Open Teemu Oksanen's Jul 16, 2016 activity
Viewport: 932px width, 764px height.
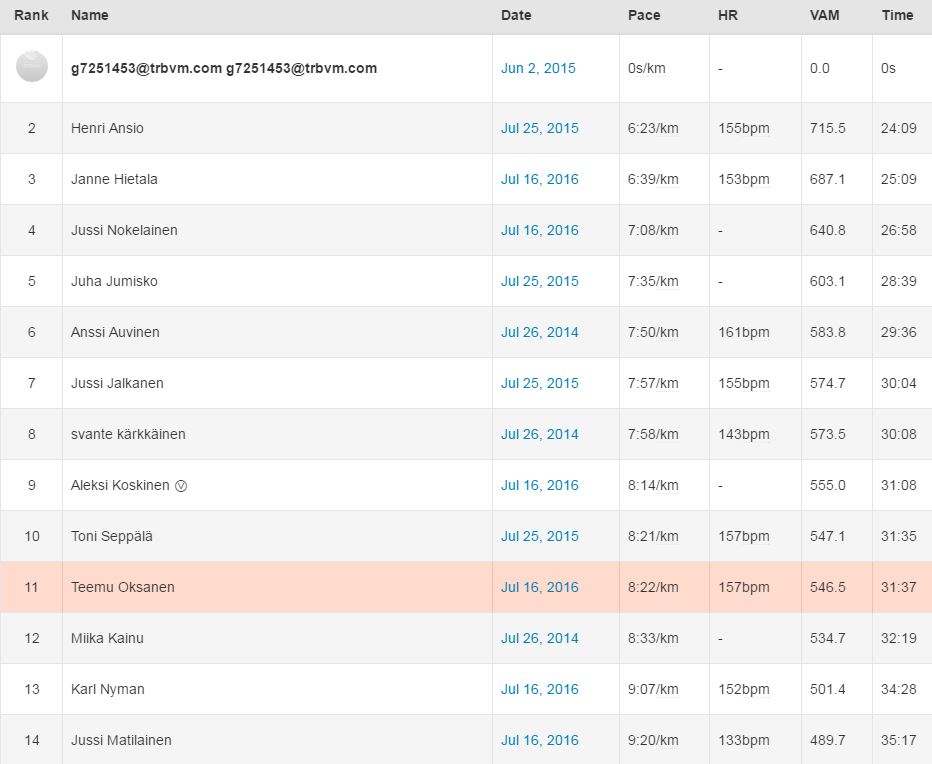pyautogui.click(x=539, y=588)
